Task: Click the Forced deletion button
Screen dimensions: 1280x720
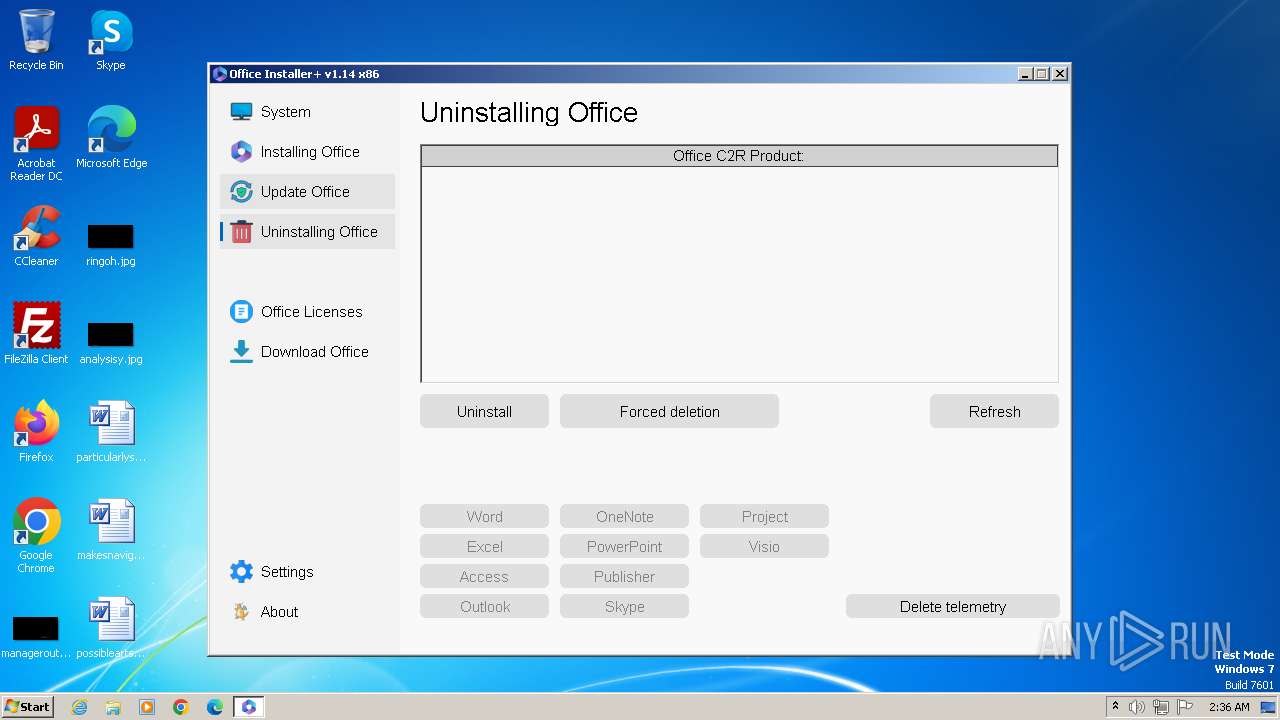Action: [669, 411]
